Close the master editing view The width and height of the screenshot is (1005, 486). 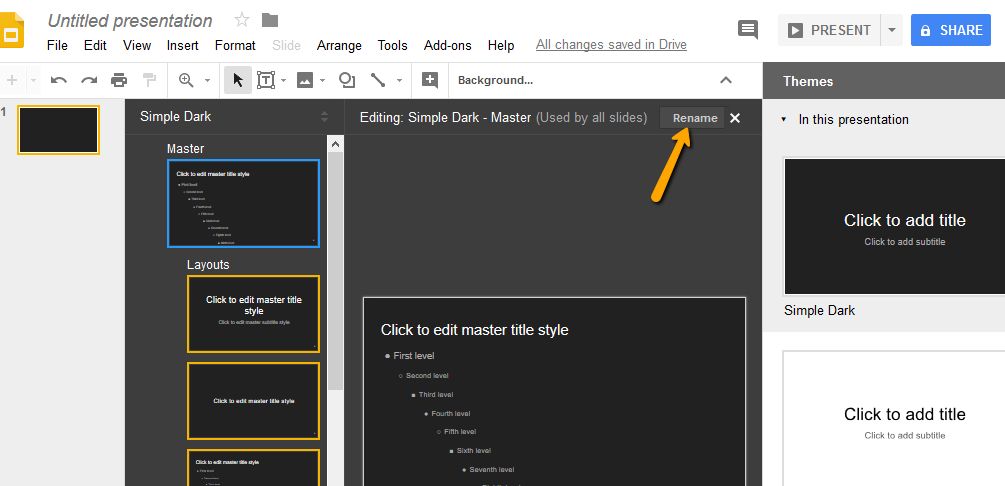pyautogui.click(x=735, y=118)
